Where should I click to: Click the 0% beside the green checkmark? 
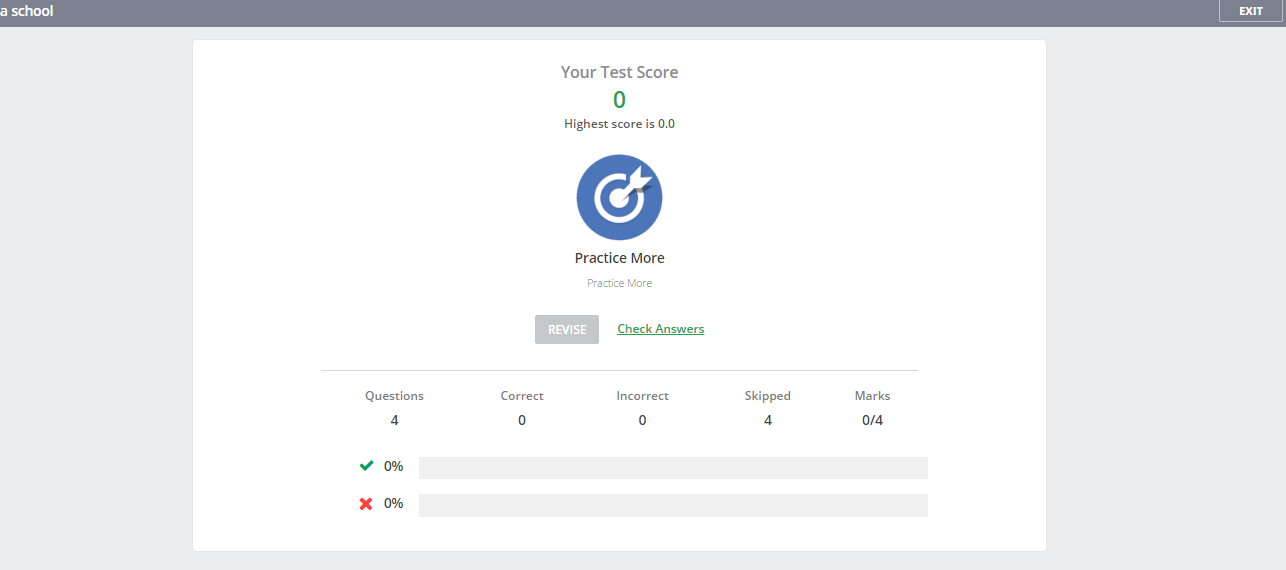(393, 466)
